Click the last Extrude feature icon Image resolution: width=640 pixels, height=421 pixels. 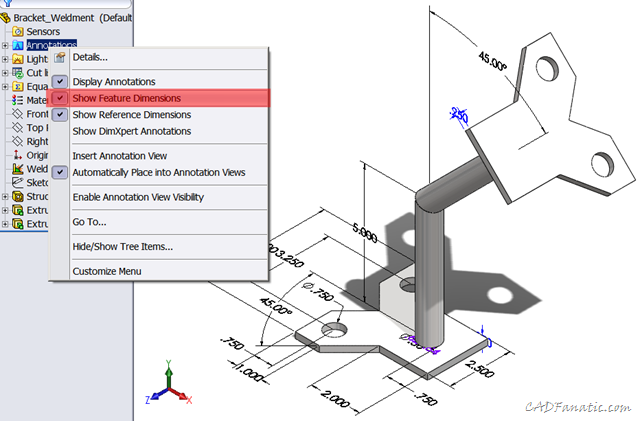pyautogui.click(x=18, y=224)
